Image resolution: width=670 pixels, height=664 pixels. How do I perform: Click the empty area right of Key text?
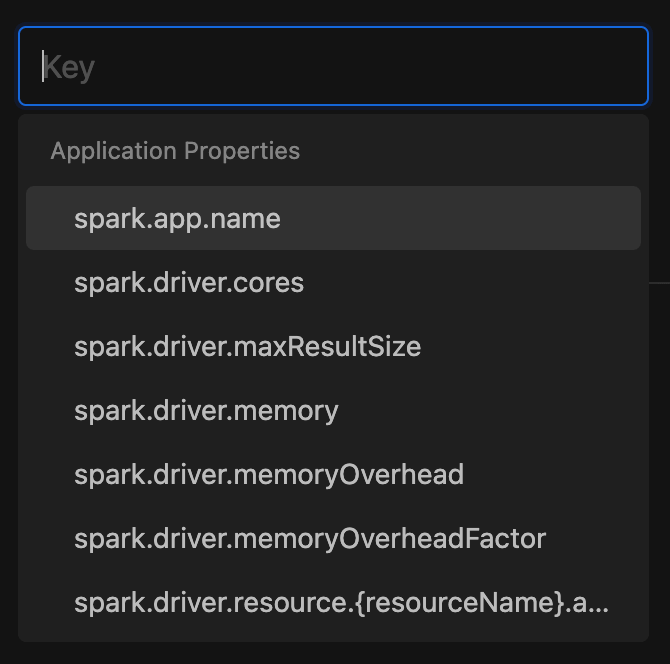(367, 66)
